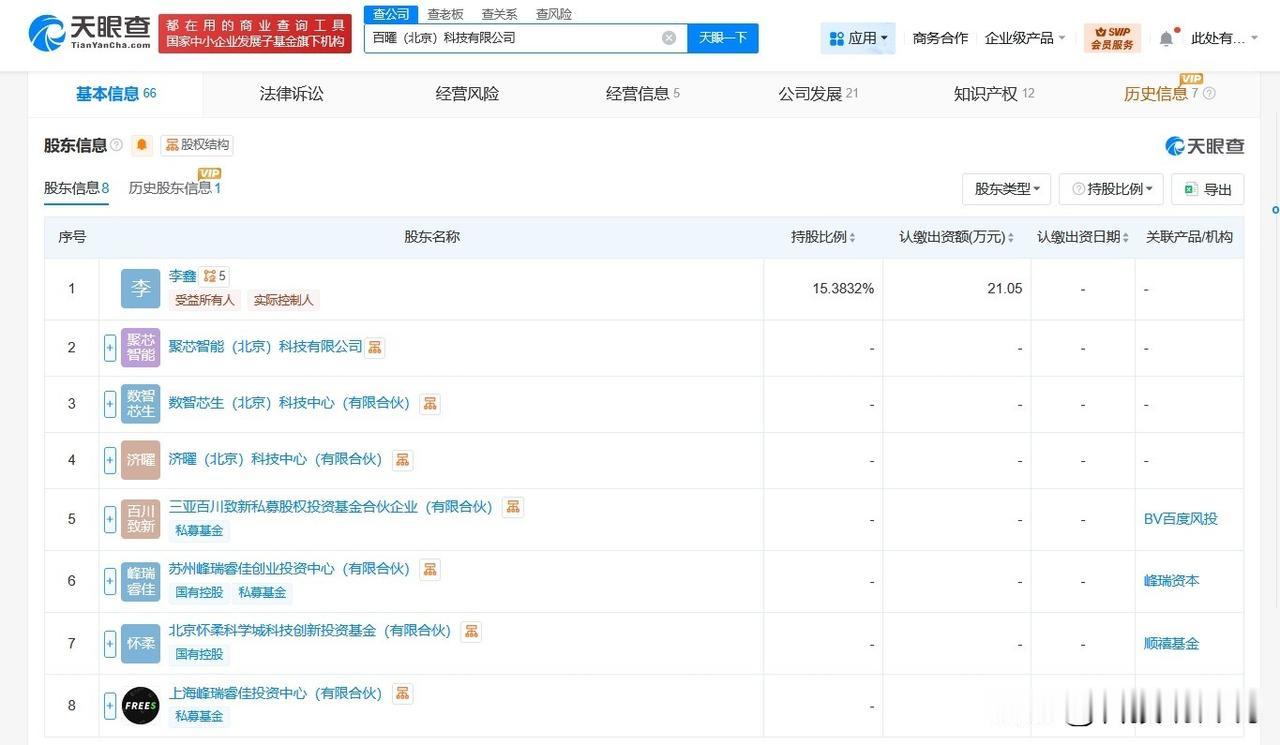
Task: Open the 商务合作 link
Action: tap(940, 38)
